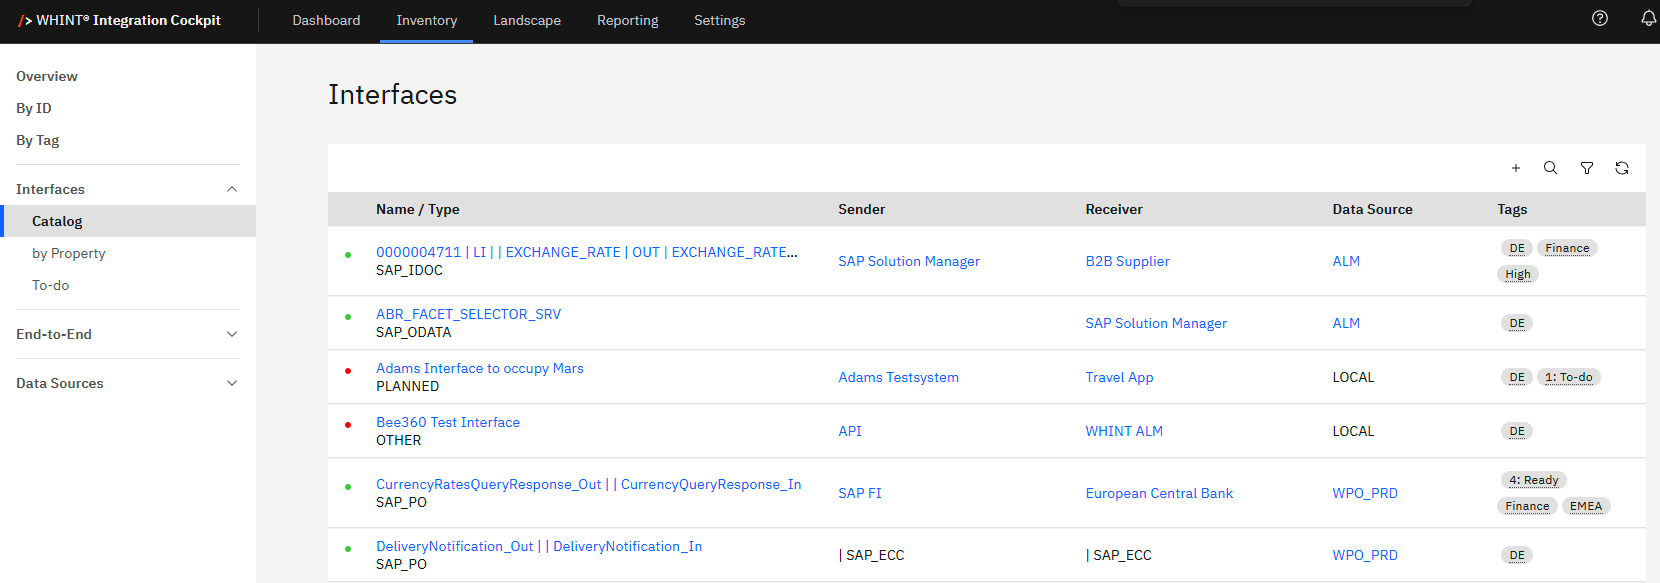Open the table search icon
This screenshot has width=1660, height=583.
tap(1550, 168)
